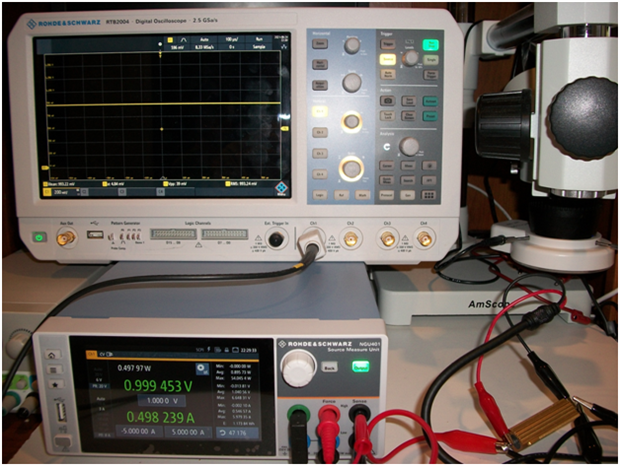620x466 pixels.
Task: Tap the Sample acquisition mode cell
Action: pyautogui.click(x=259, y=47)
